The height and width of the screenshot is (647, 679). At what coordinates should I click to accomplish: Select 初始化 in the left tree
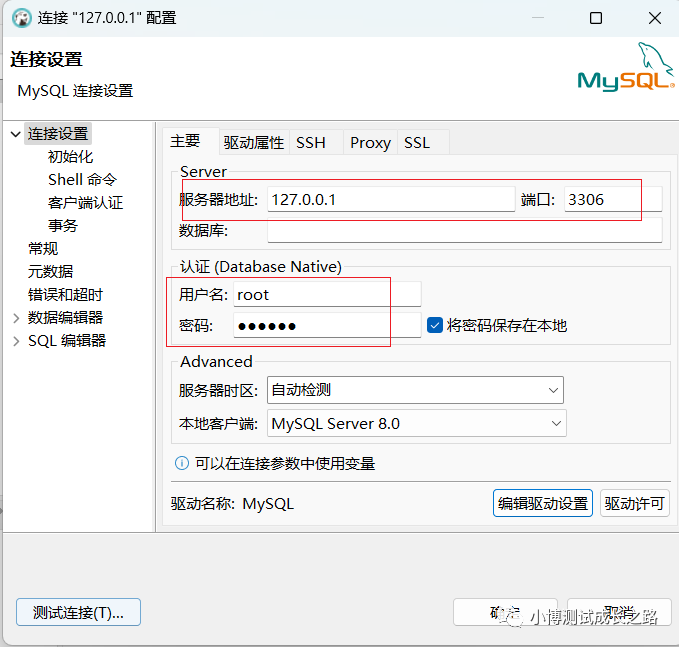tap(71, 157)
